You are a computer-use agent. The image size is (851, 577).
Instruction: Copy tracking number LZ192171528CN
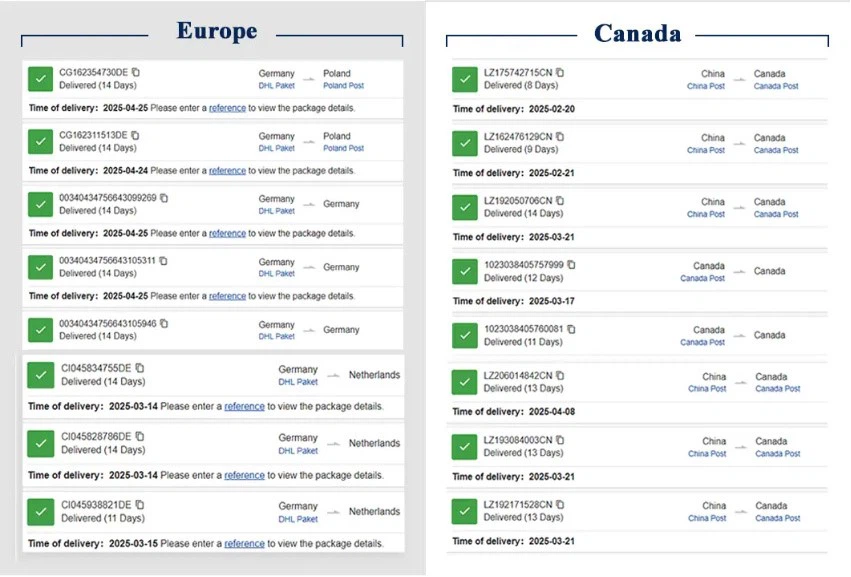561,504
